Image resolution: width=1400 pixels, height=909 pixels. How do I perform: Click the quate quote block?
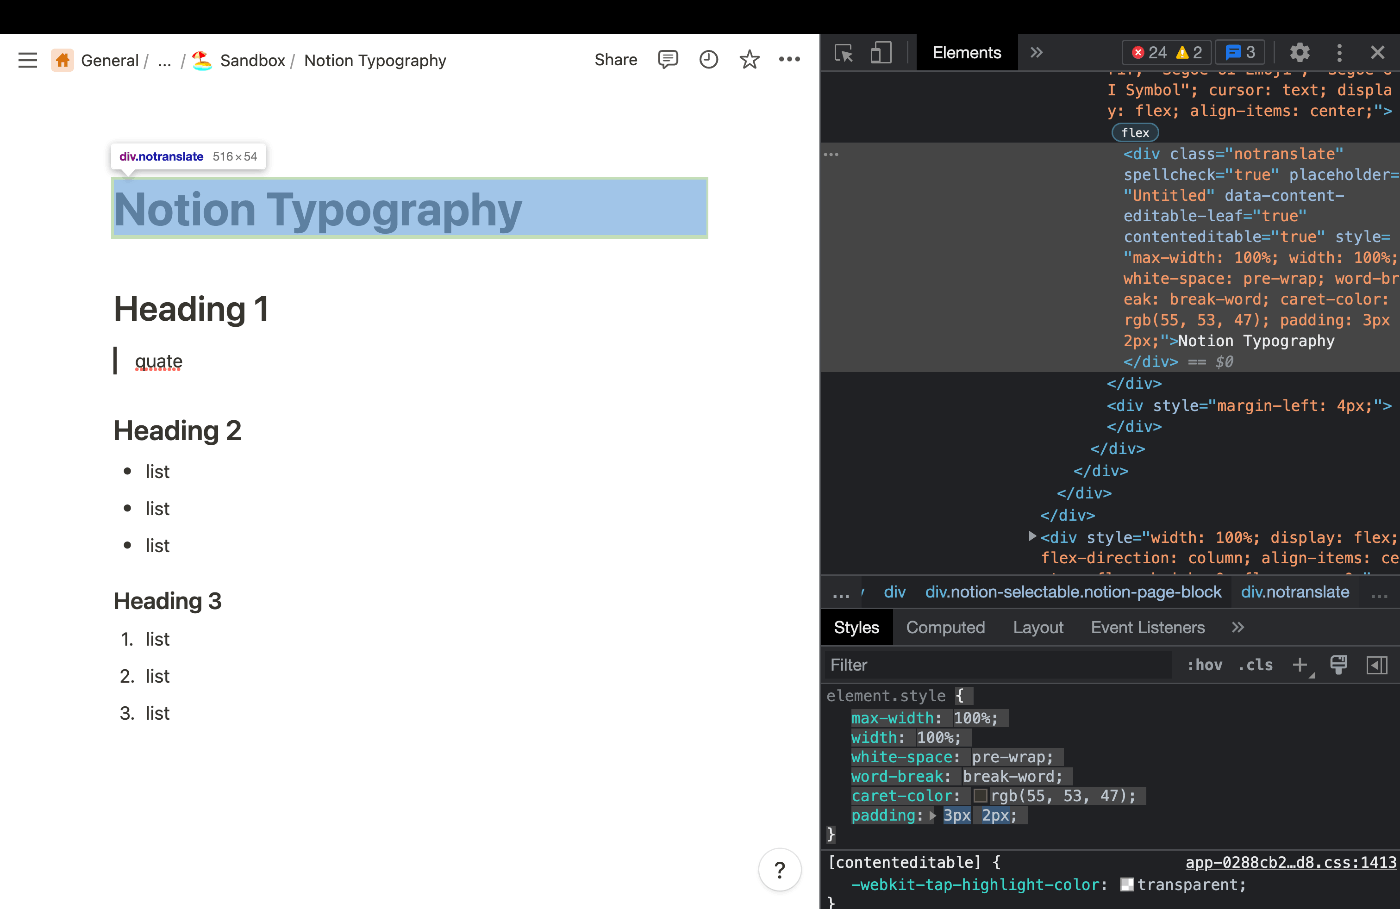point(159,361)
